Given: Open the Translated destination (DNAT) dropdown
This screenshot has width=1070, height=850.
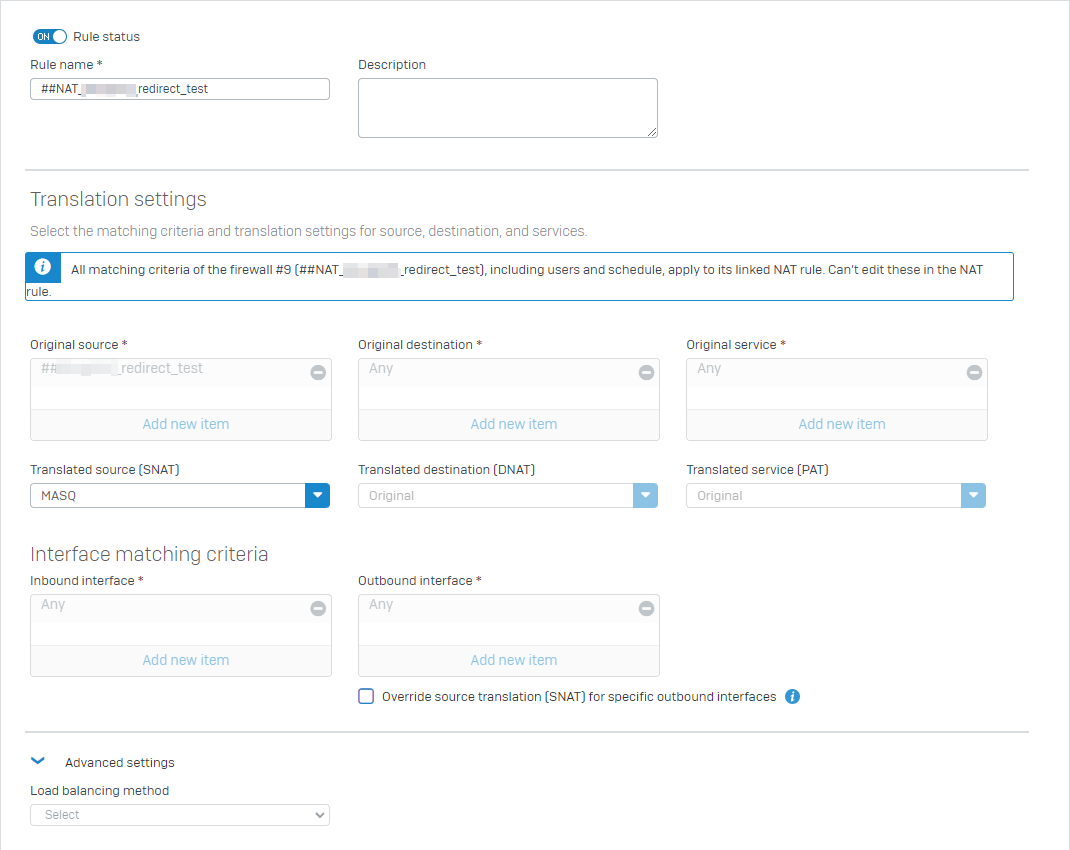Looking at the screenshot, I should (645, 495).
